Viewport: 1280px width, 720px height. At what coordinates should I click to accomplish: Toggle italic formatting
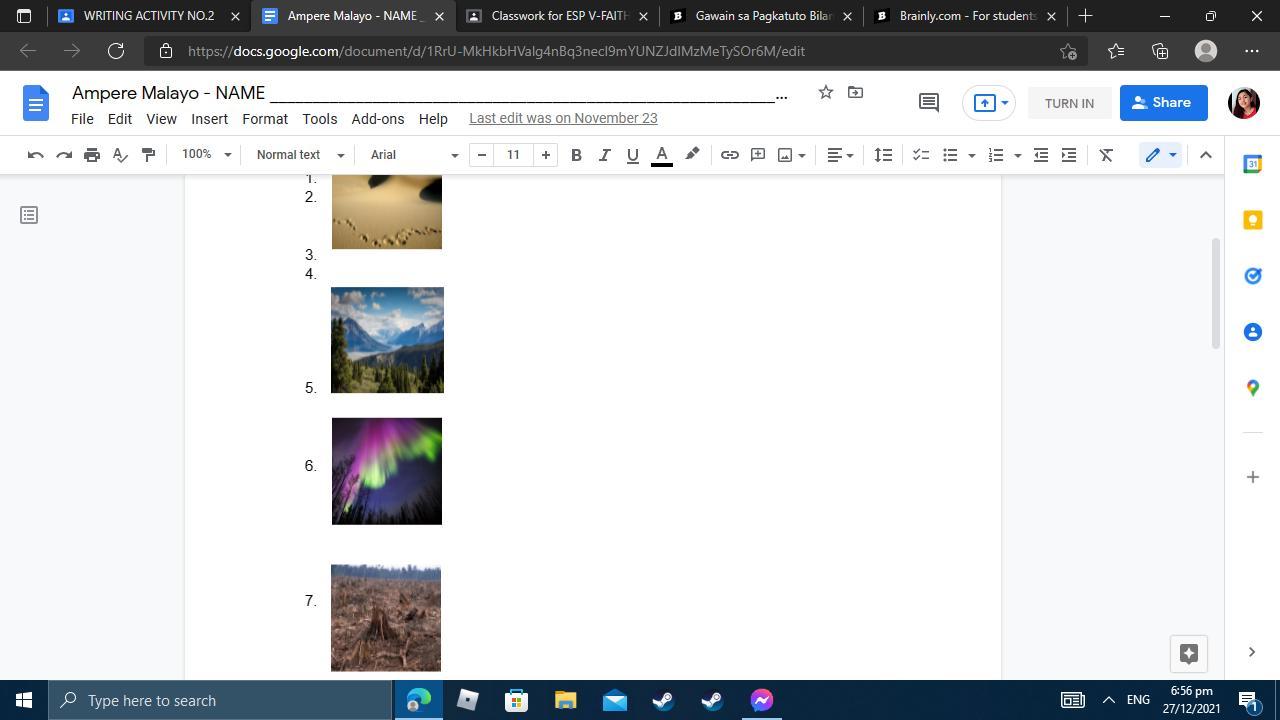(x=604, y=155)
